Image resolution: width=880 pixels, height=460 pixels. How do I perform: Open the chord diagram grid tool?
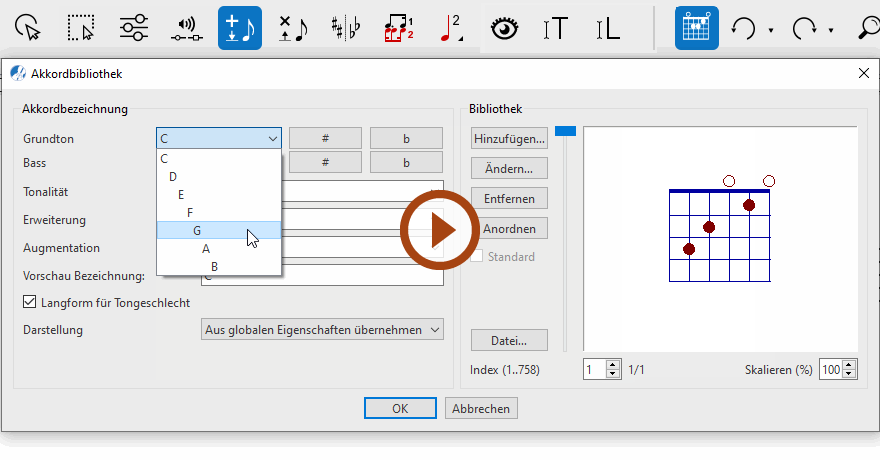[x=696, y=28]
